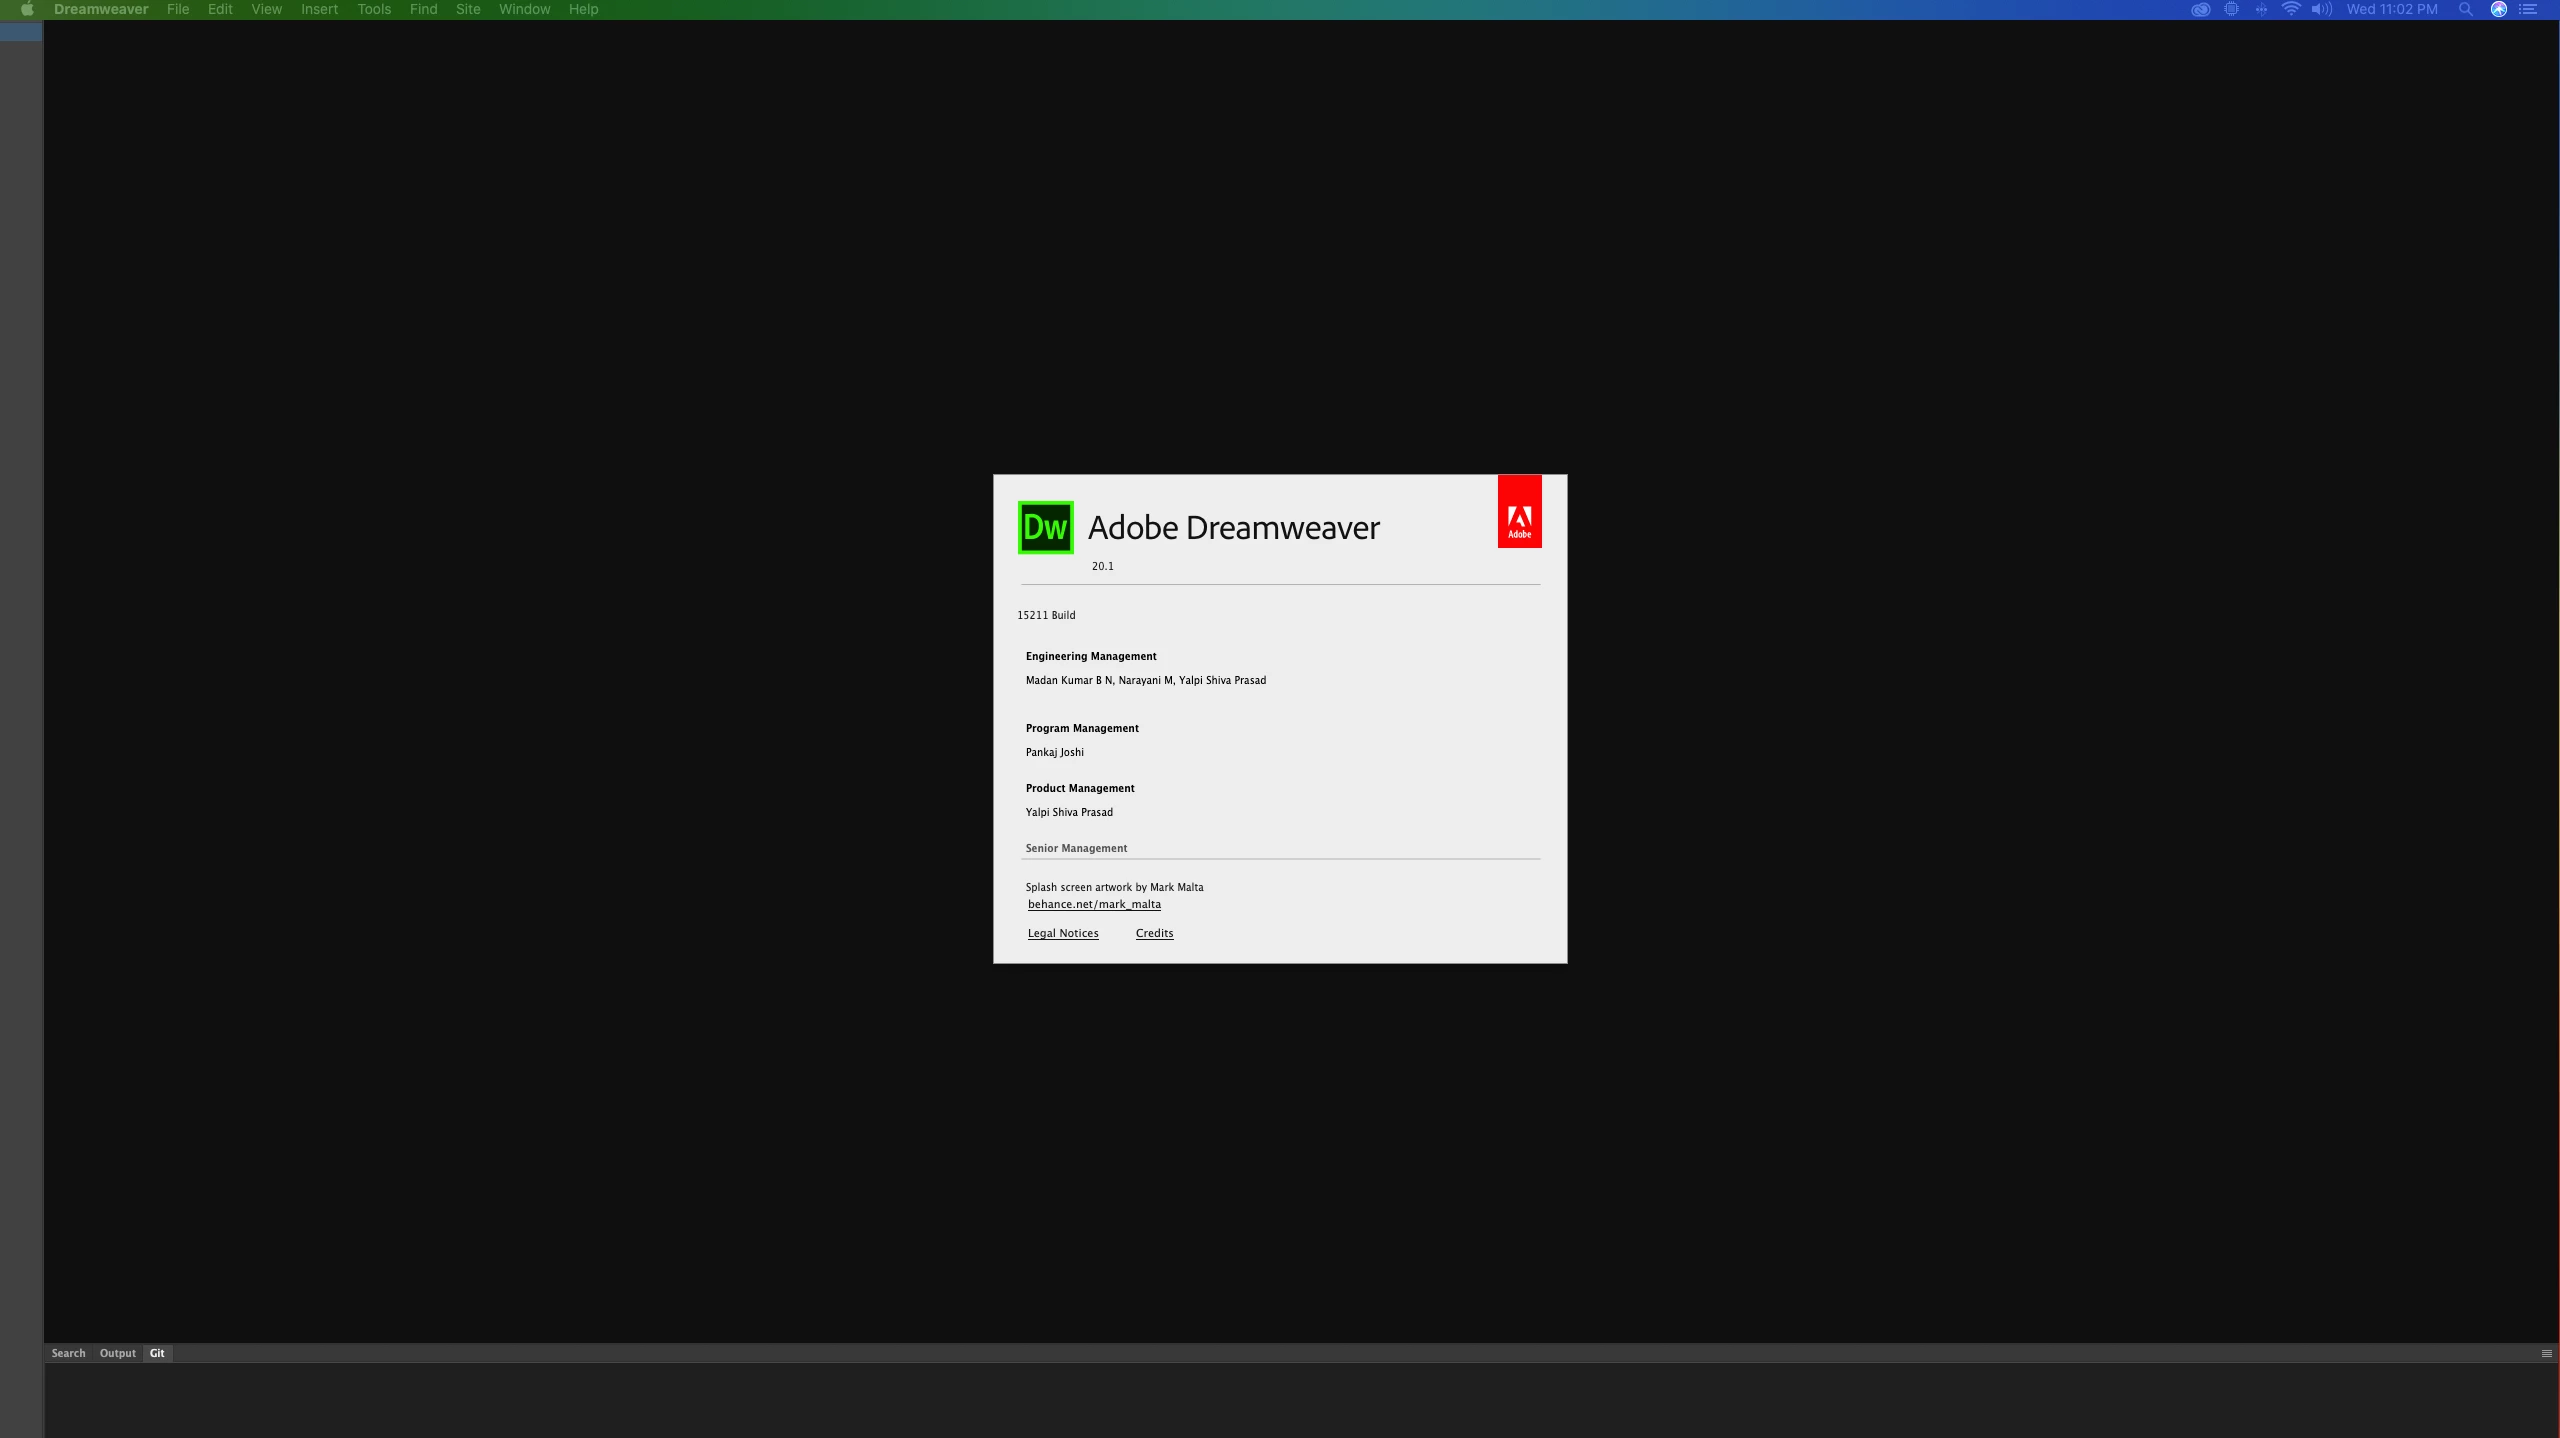The image size is (2560, 1438).
Task: Click the red Adobe logo badge
Action: pos(1519,511)
